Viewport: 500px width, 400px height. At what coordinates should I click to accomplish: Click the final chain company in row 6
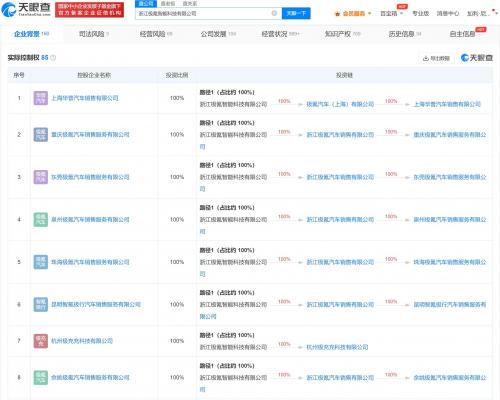pos(450,305)
